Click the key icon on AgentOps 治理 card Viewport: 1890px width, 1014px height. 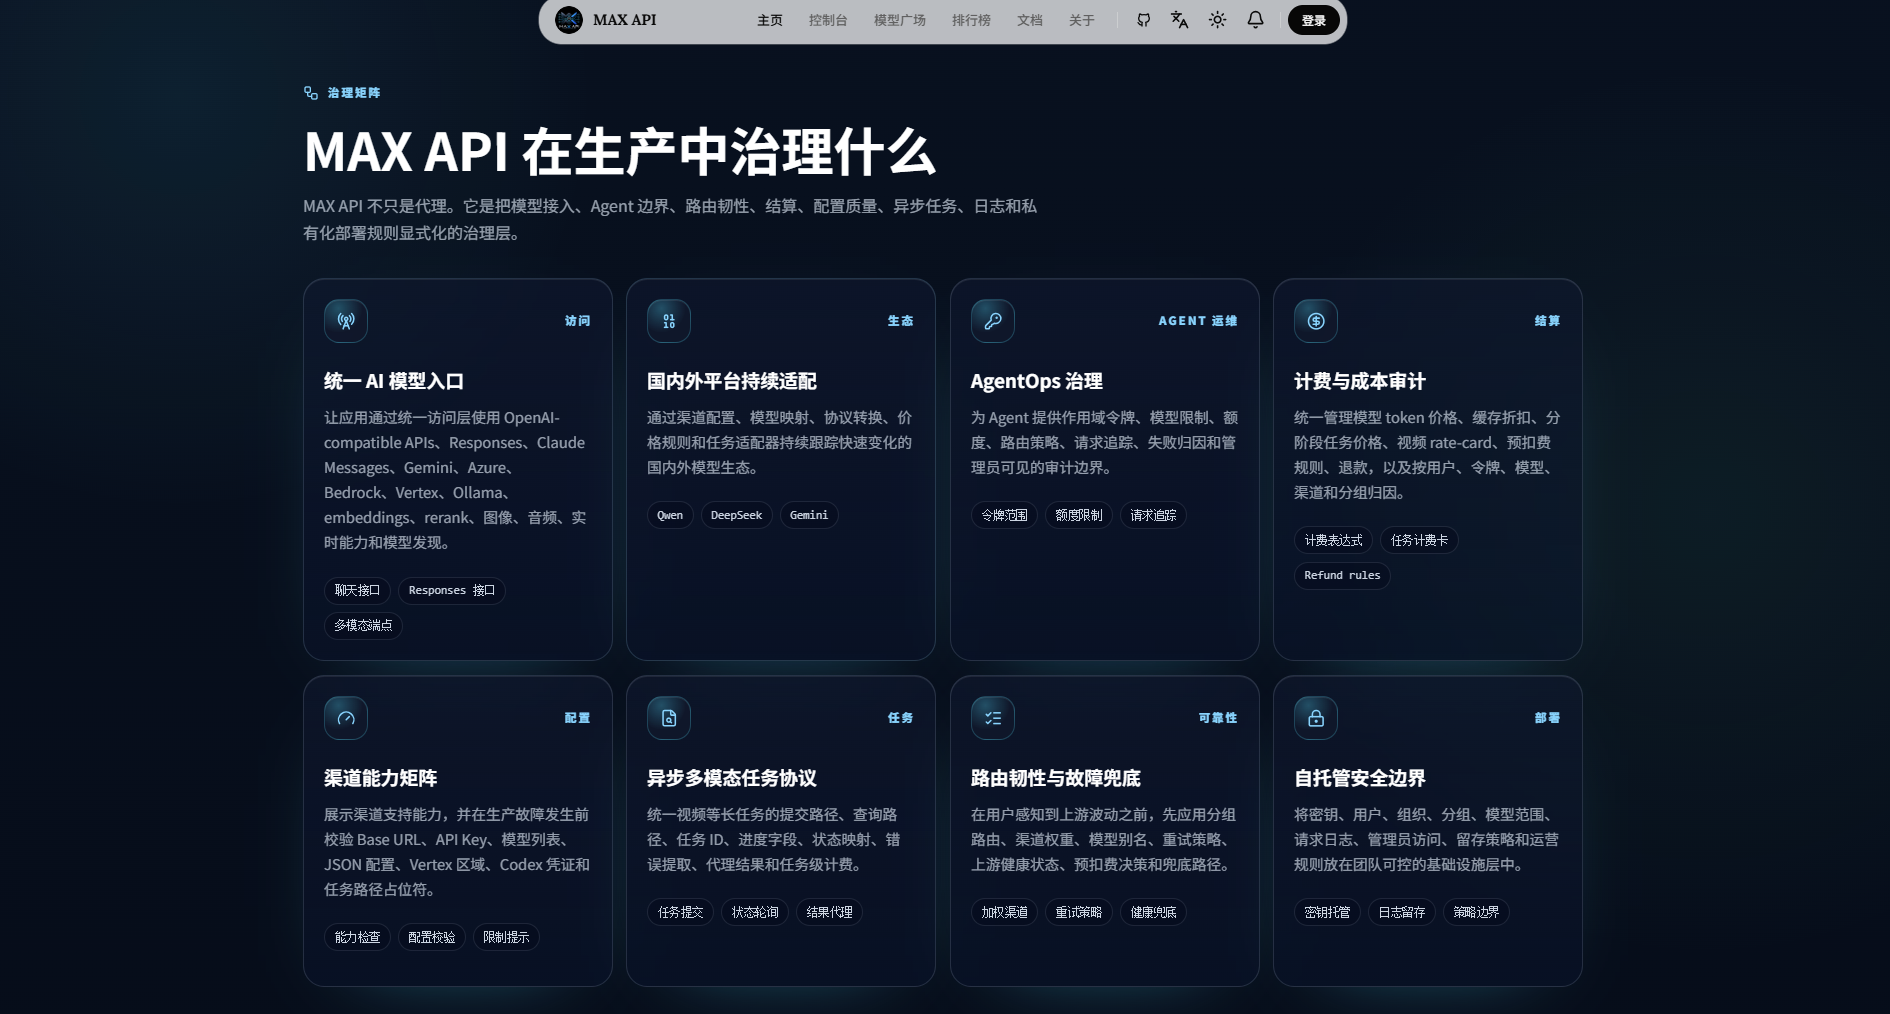tap(993, 321)
